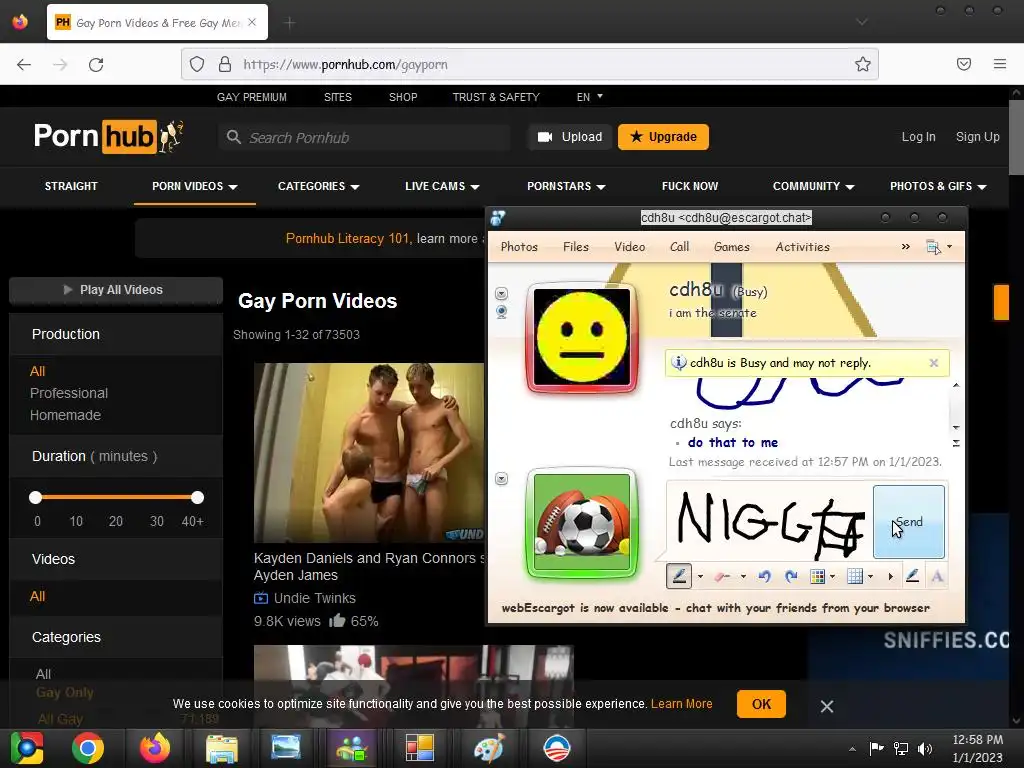The width and height of the screenshot is (1024, 768).
Task: Click the site search magnifier icon
Action: 234,137
